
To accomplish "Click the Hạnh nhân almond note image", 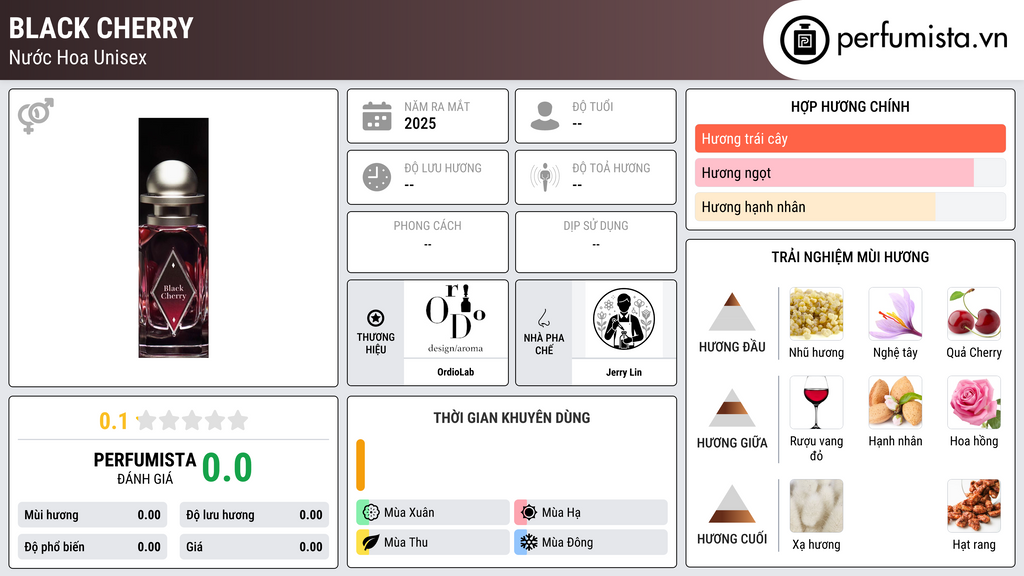I will (x=895, y=402).
